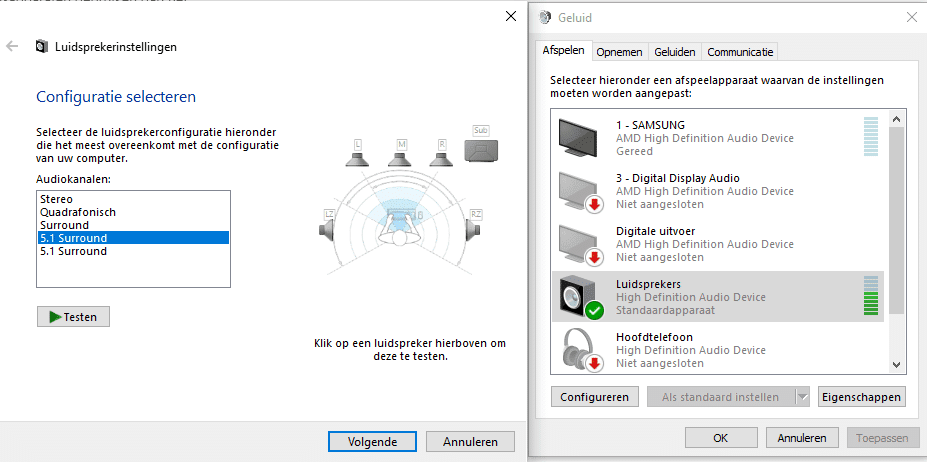Switch to the Afspelen tab
This screenshot has height=462, width=927.
coord(563,51)
